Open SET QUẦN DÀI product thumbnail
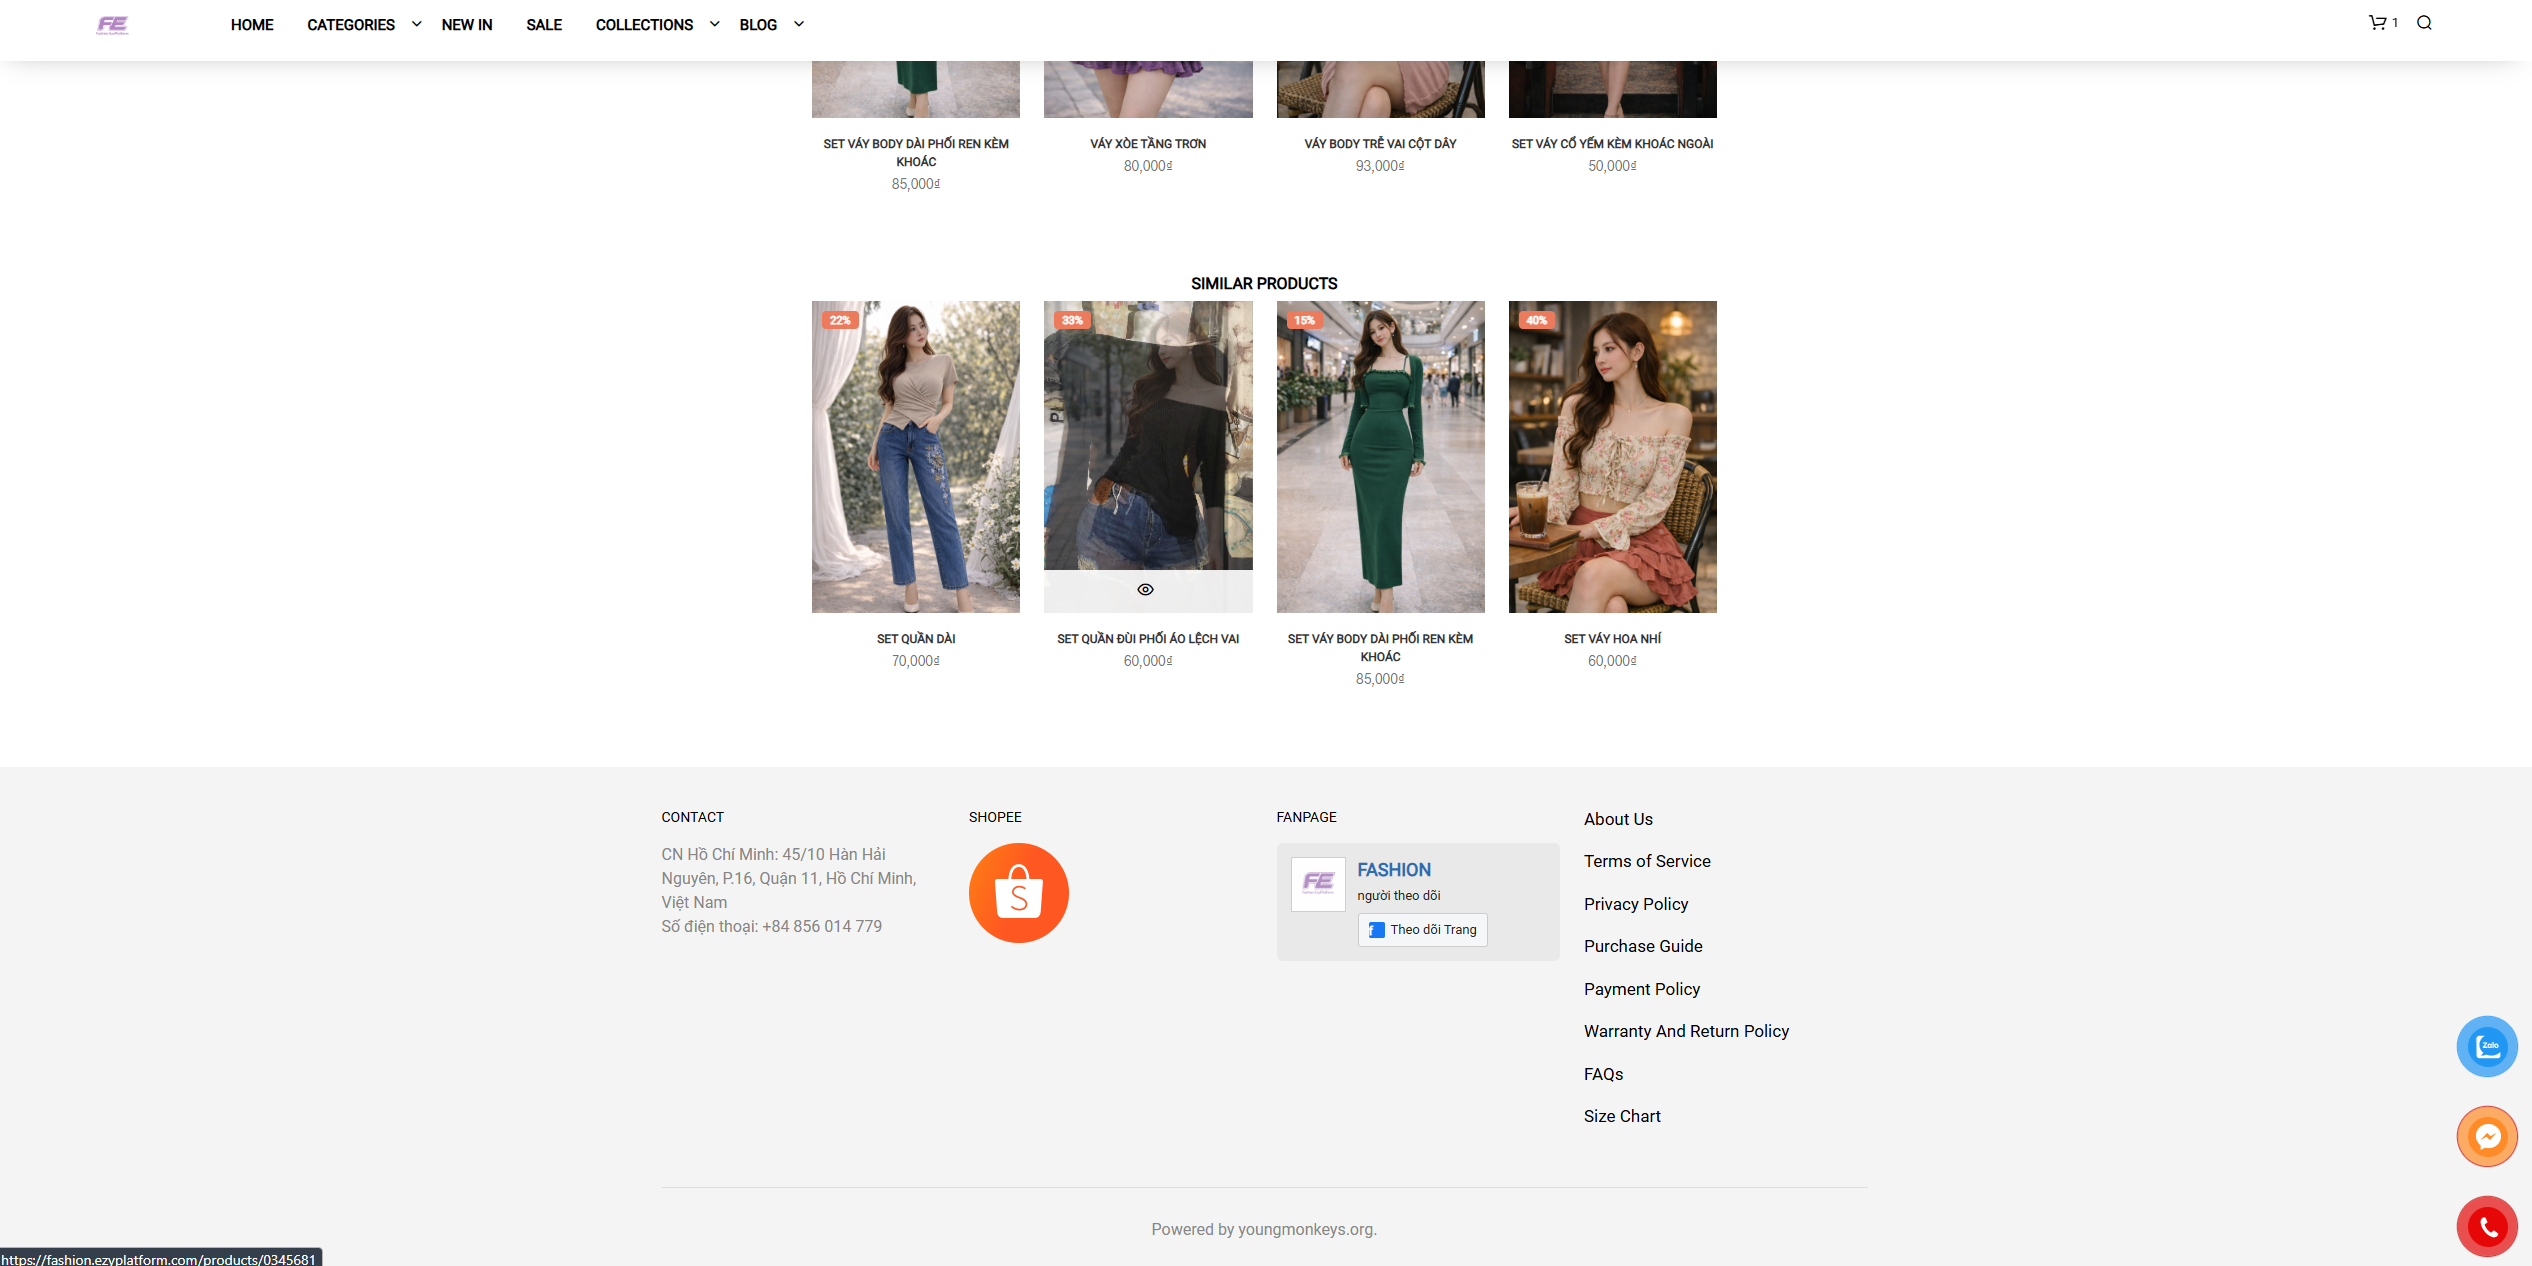The height and width of the screenshot is (1266, 2532). tap(915, 457)
